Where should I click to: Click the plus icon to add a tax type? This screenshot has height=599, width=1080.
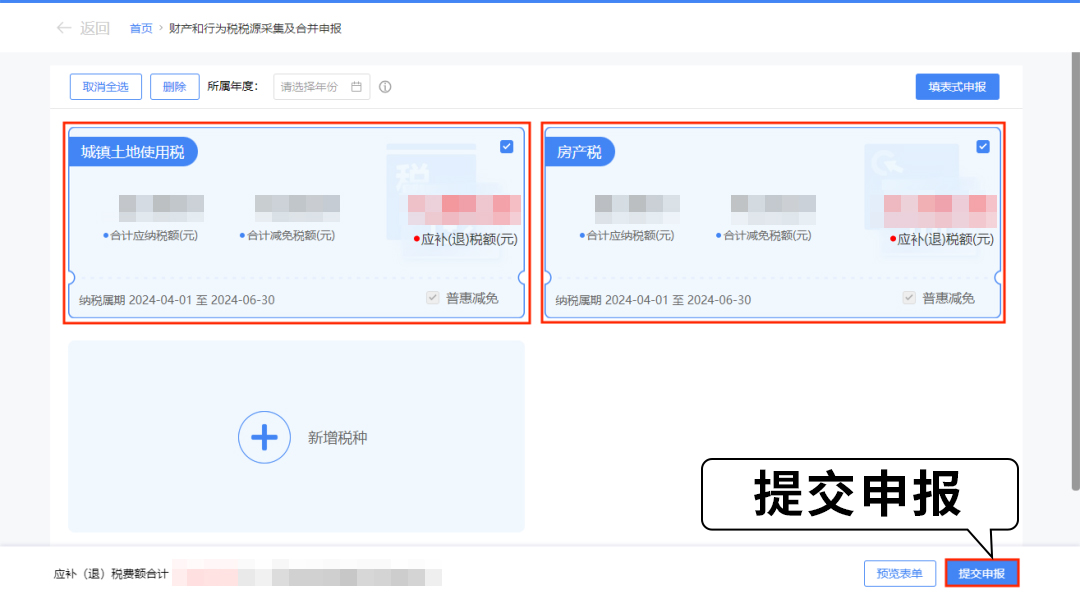tap(263, 437)
